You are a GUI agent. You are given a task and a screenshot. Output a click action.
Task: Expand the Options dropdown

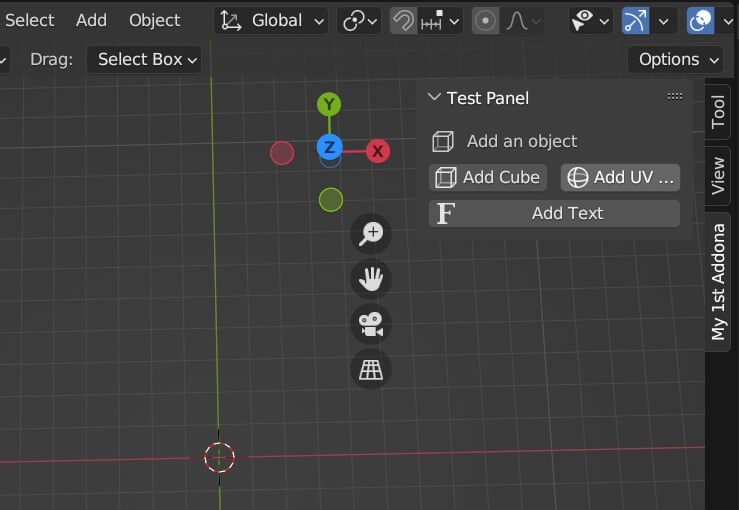(x=675, y=59)
